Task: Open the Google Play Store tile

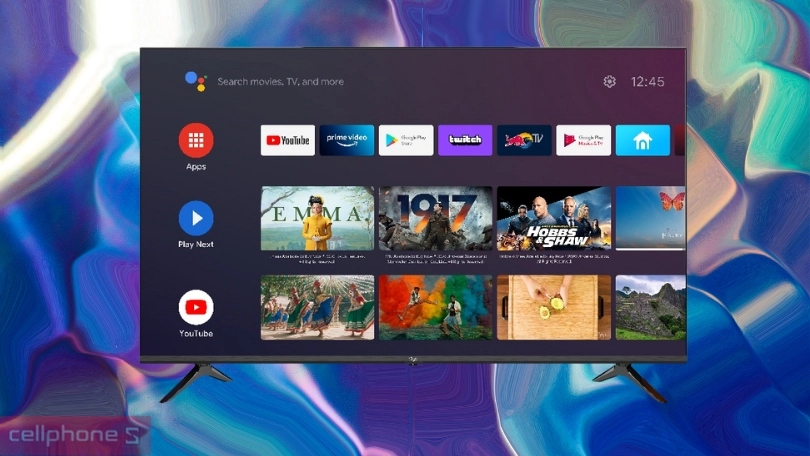Action: pos(406,140)
